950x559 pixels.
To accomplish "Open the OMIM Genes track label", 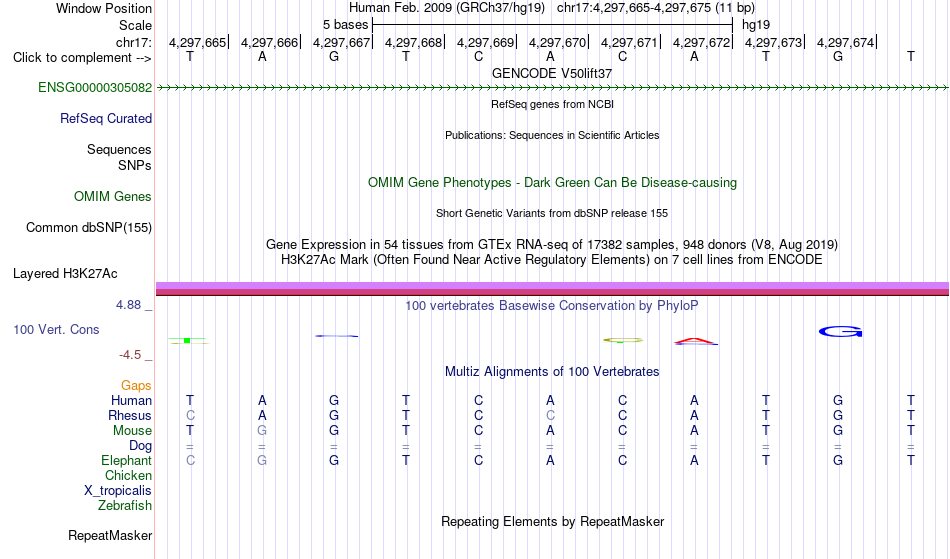I will pyautogui.click(x=113, y=196).
